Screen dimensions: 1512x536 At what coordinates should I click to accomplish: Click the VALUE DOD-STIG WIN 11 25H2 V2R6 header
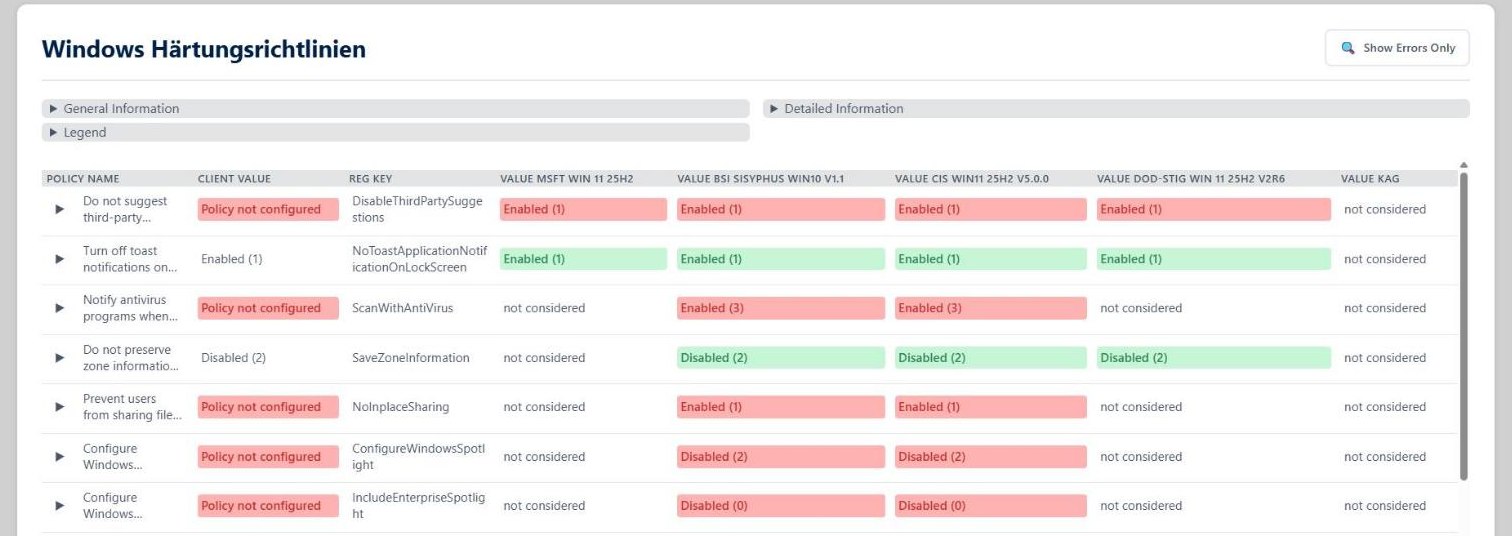pyautogui.click(x=1191, y=179)
